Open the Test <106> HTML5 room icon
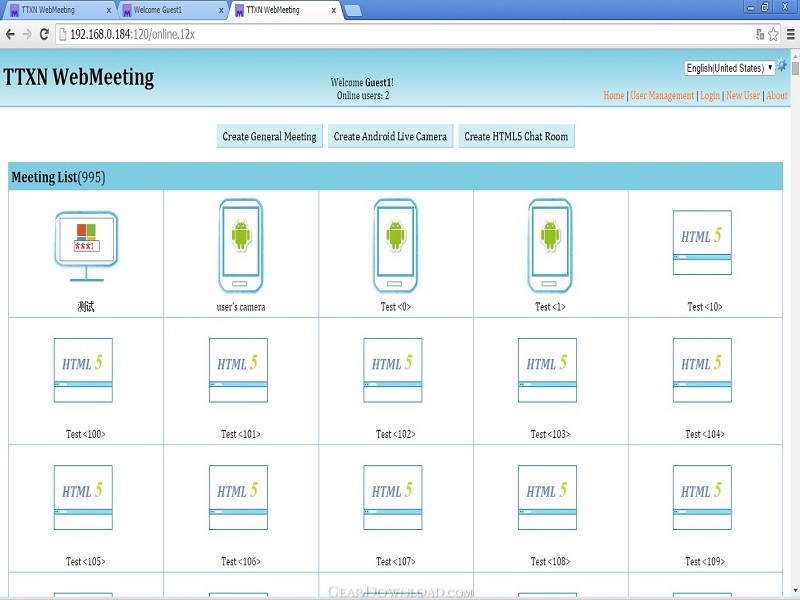This screenshot has width=800, height=600. point(238,497)
